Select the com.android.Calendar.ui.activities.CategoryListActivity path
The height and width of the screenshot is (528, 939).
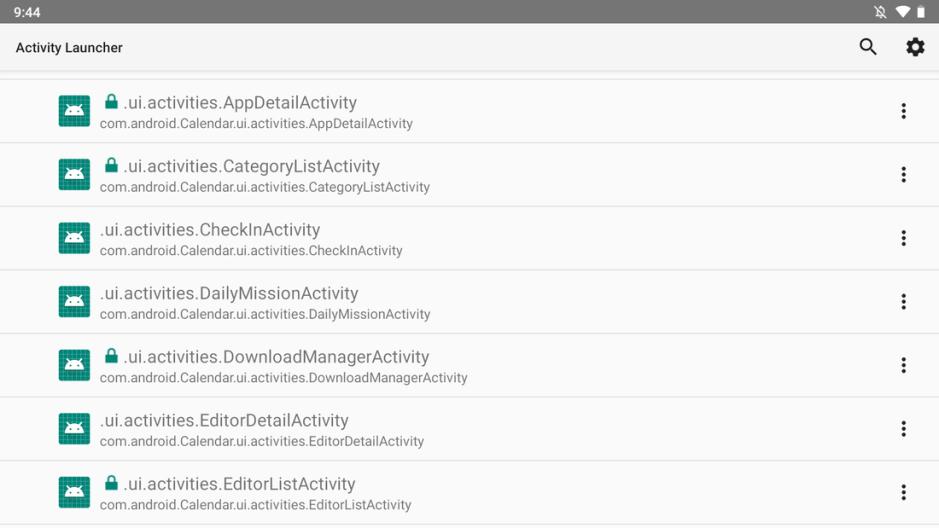265,187
